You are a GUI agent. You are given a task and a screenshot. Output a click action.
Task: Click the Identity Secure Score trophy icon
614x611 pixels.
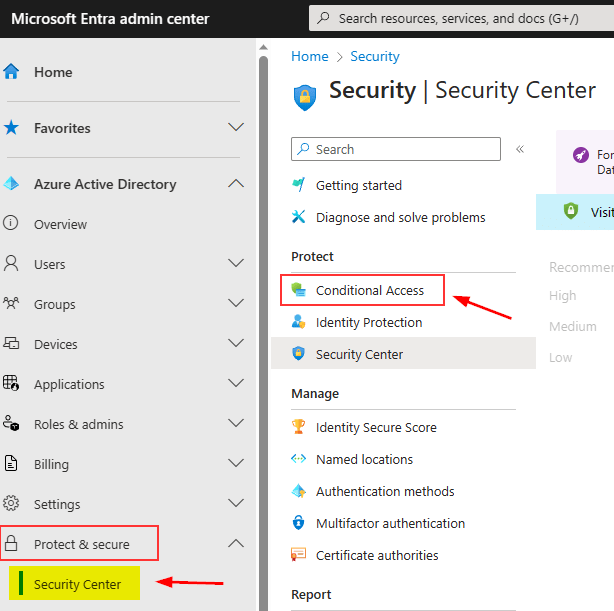click(x=298, y=427)
